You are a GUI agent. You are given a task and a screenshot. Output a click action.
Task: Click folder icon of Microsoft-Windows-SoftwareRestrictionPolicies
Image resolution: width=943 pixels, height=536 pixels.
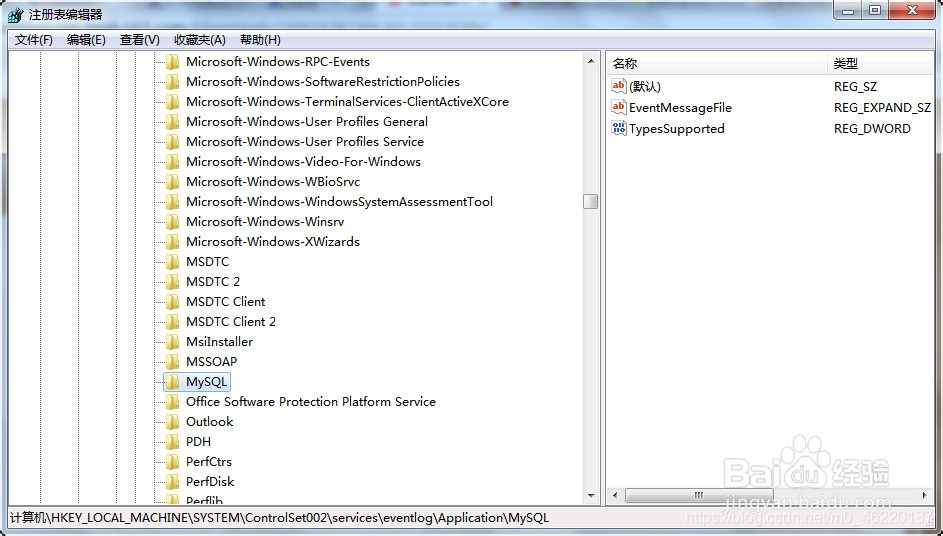[173, 82]
